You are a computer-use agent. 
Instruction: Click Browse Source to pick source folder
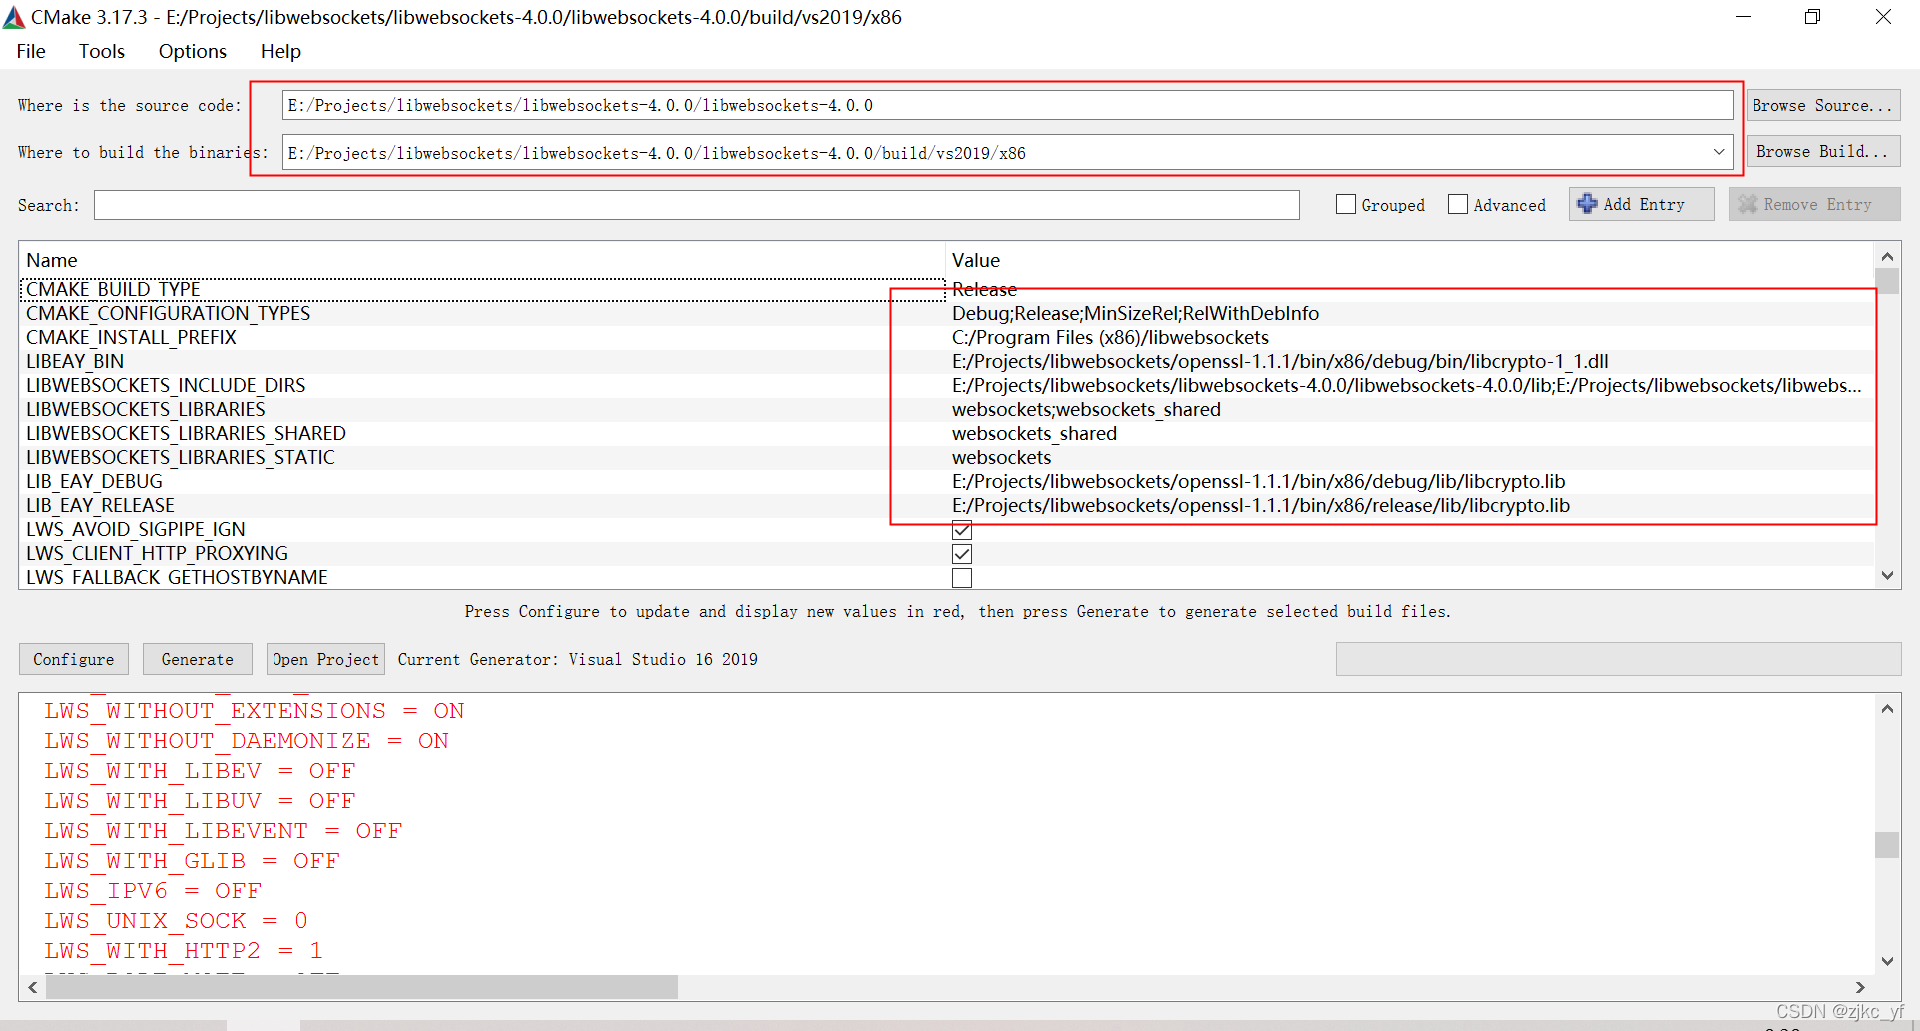coord(1822,105)
